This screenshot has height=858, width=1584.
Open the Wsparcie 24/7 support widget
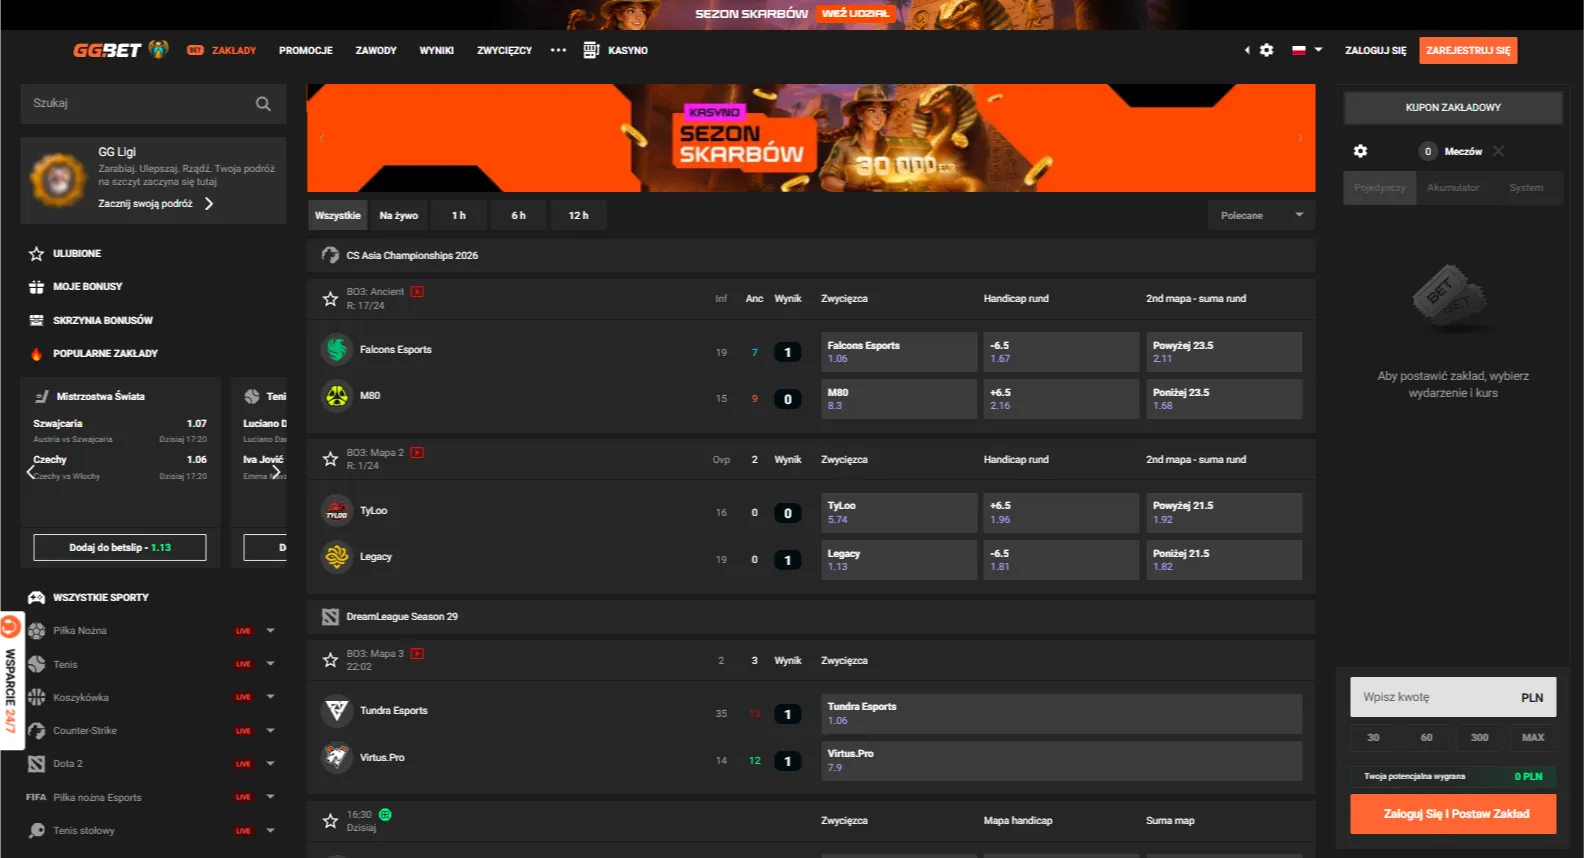click(x=11, y=680)
